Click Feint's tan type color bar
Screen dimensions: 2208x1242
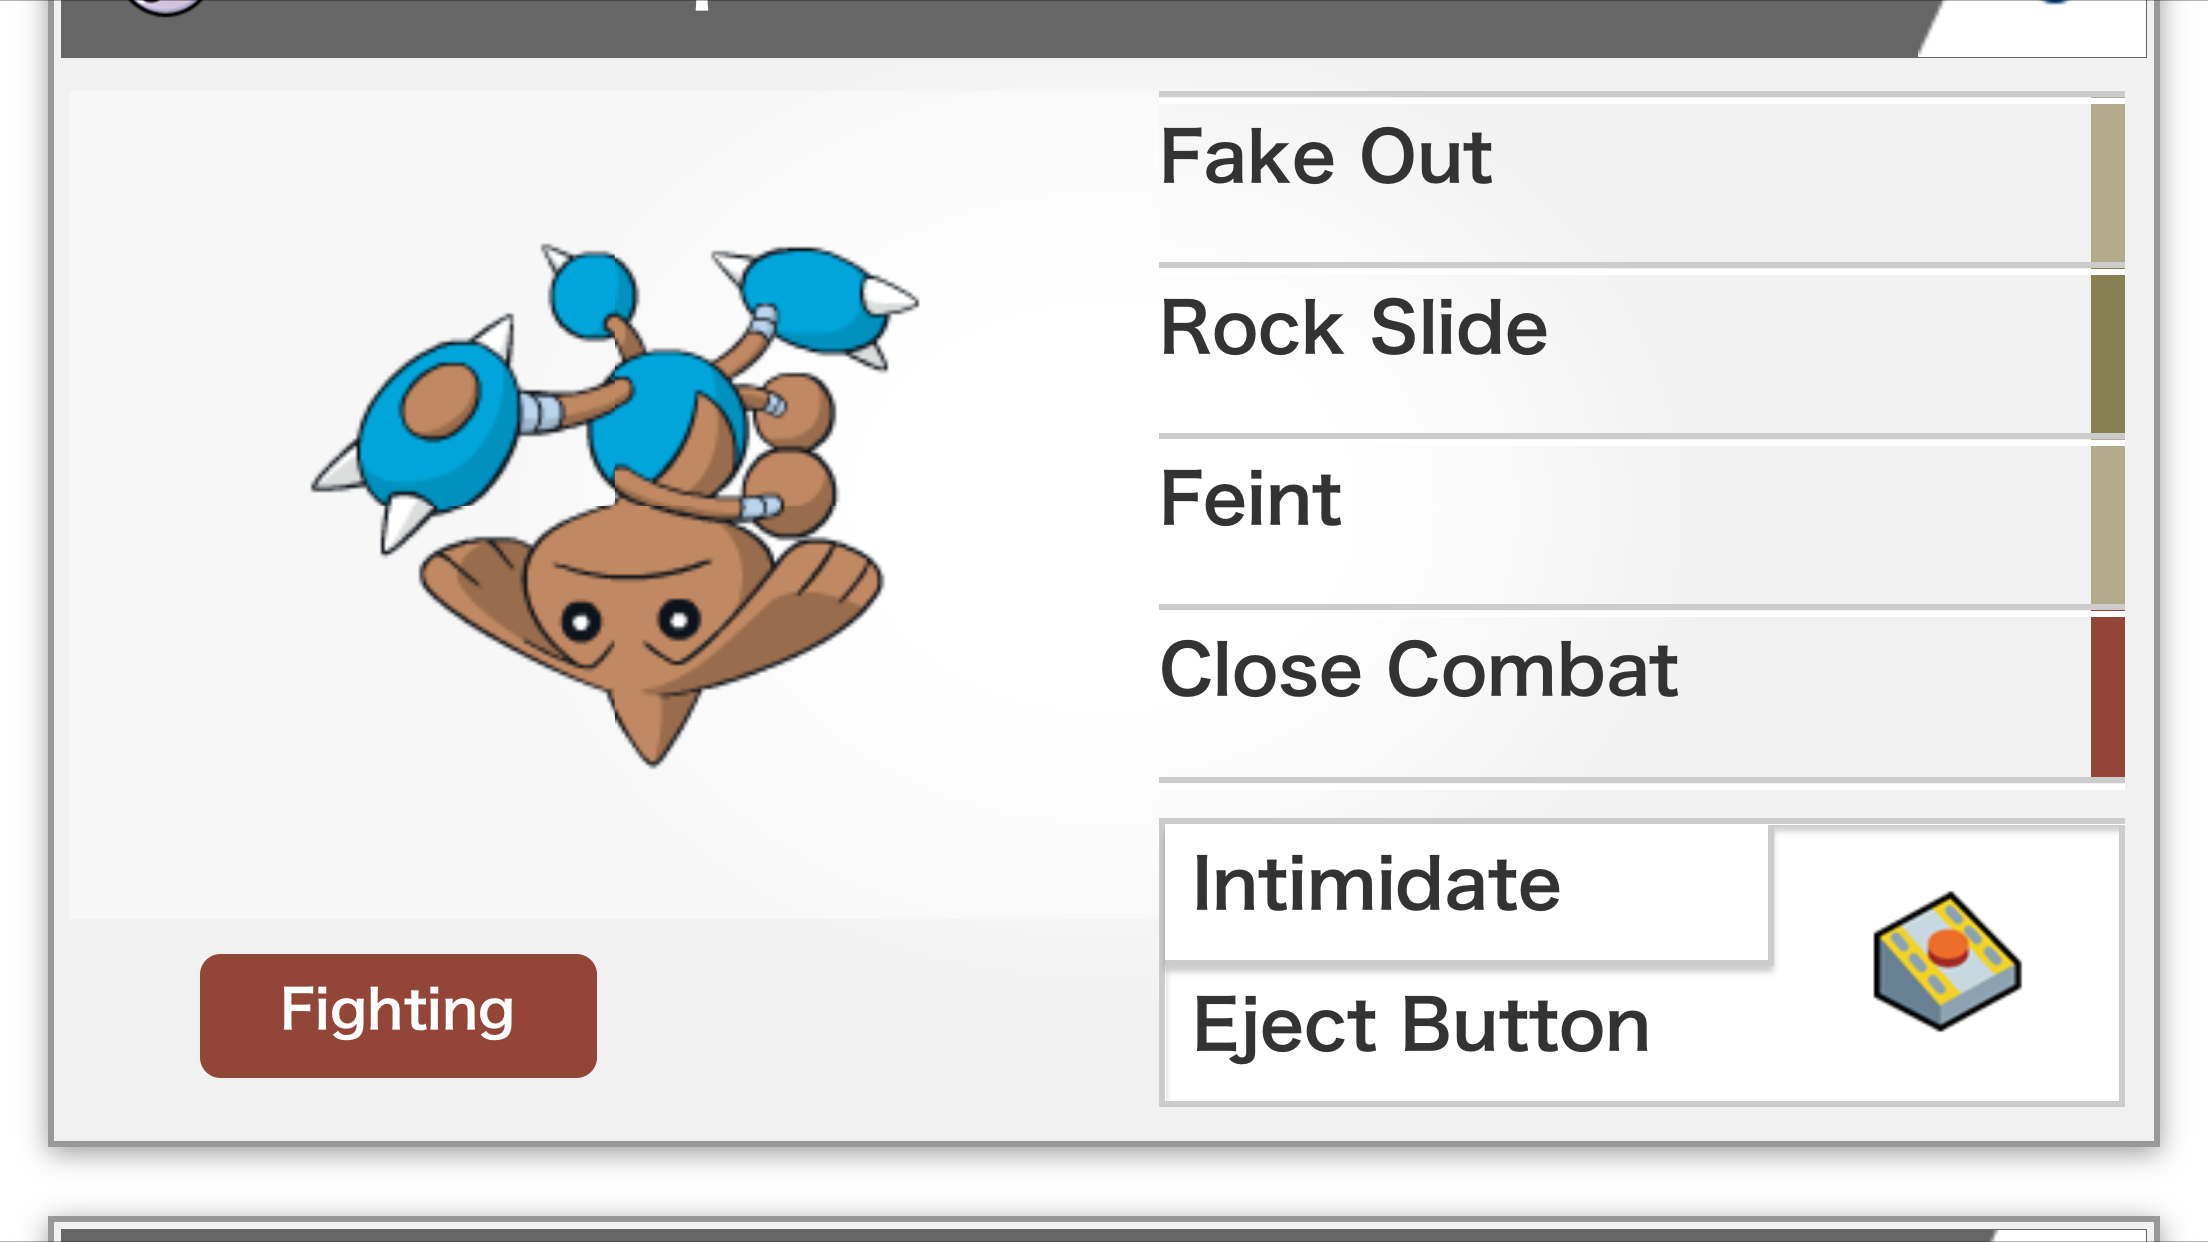pyautogui.click(x=2108, y=525)
